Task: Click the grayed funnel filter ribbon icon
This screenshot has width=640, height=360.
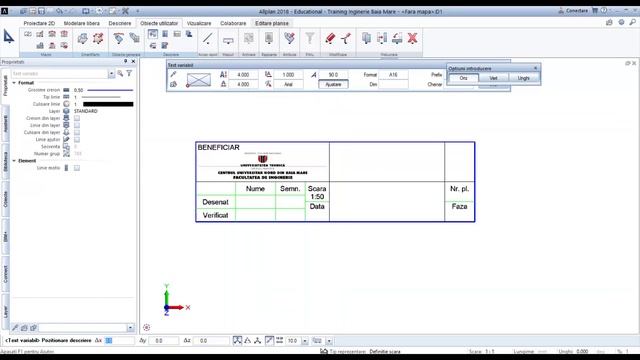Action: point(310,38)
